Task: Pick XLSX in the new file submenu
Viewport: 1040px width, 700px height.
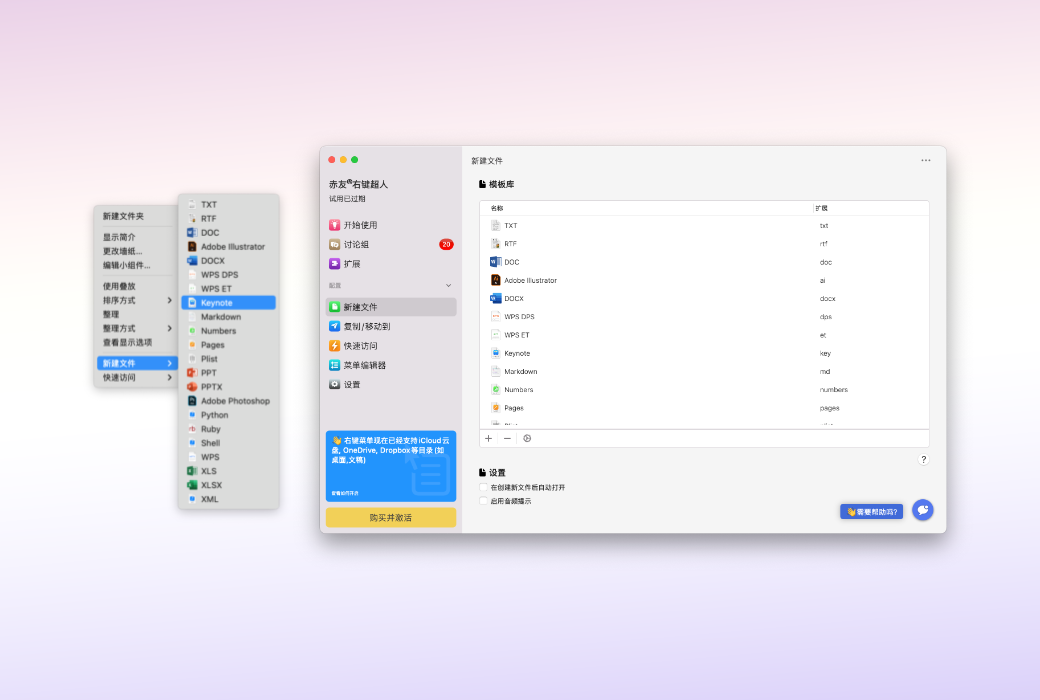Action: click(x=228, y=485)
